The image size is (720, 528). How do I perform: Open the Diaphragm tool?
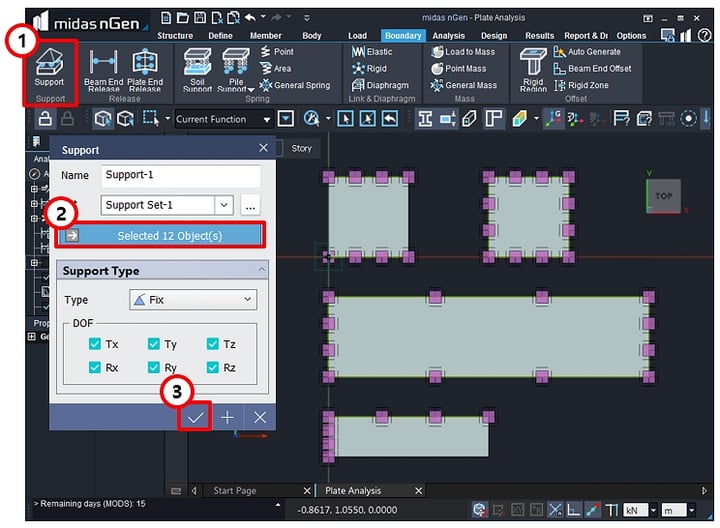380,85
